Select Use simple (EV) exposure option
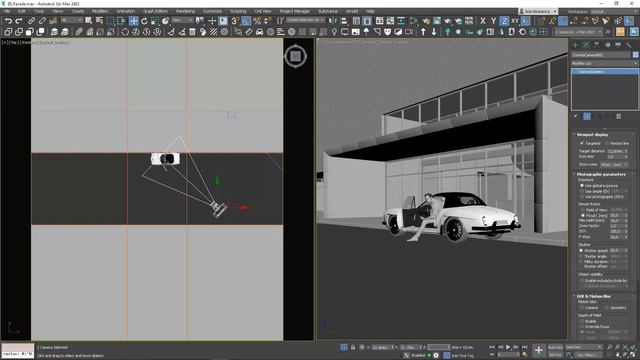Image resolution: width=640 pixels, height=360 pixels. (582, 191)
